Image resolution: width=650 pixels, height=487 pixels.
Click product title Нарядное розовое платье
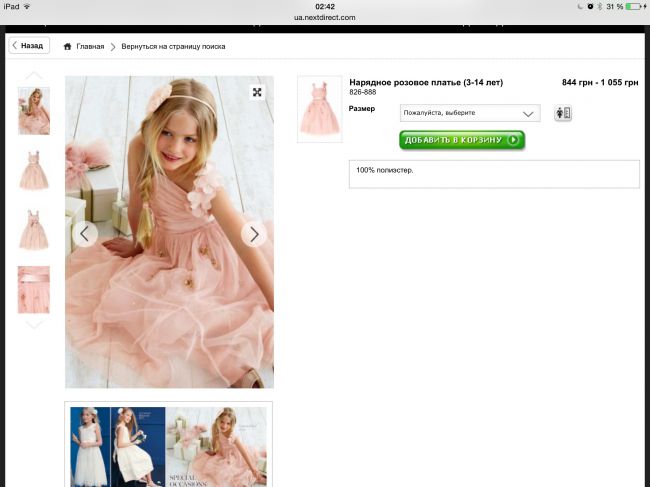tap(426, 82)
